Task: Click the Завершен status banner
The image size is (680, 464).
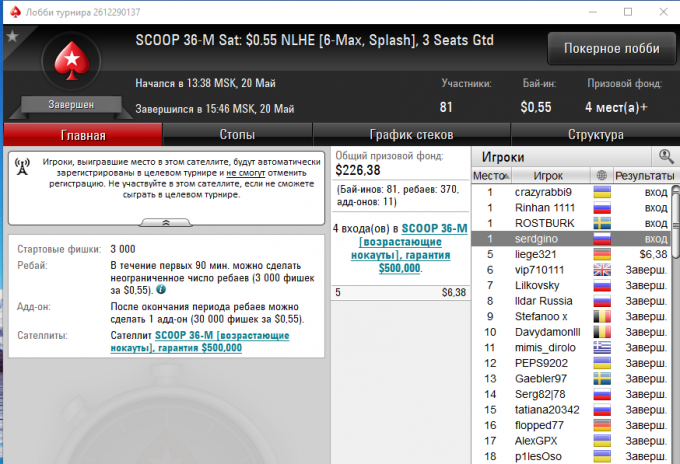Action: coord(71,105)
